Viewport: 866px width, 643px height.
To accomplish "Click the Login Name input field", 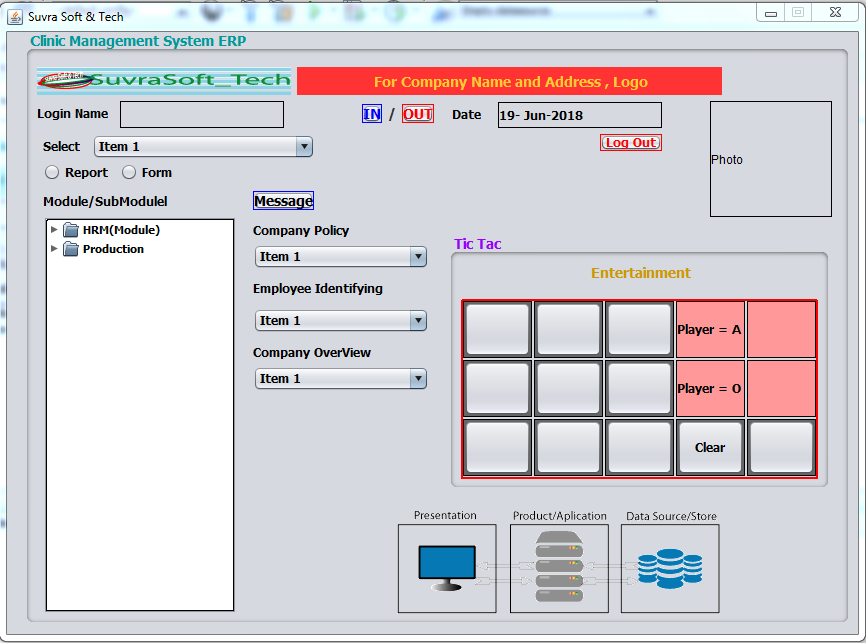I will point(202,115).
